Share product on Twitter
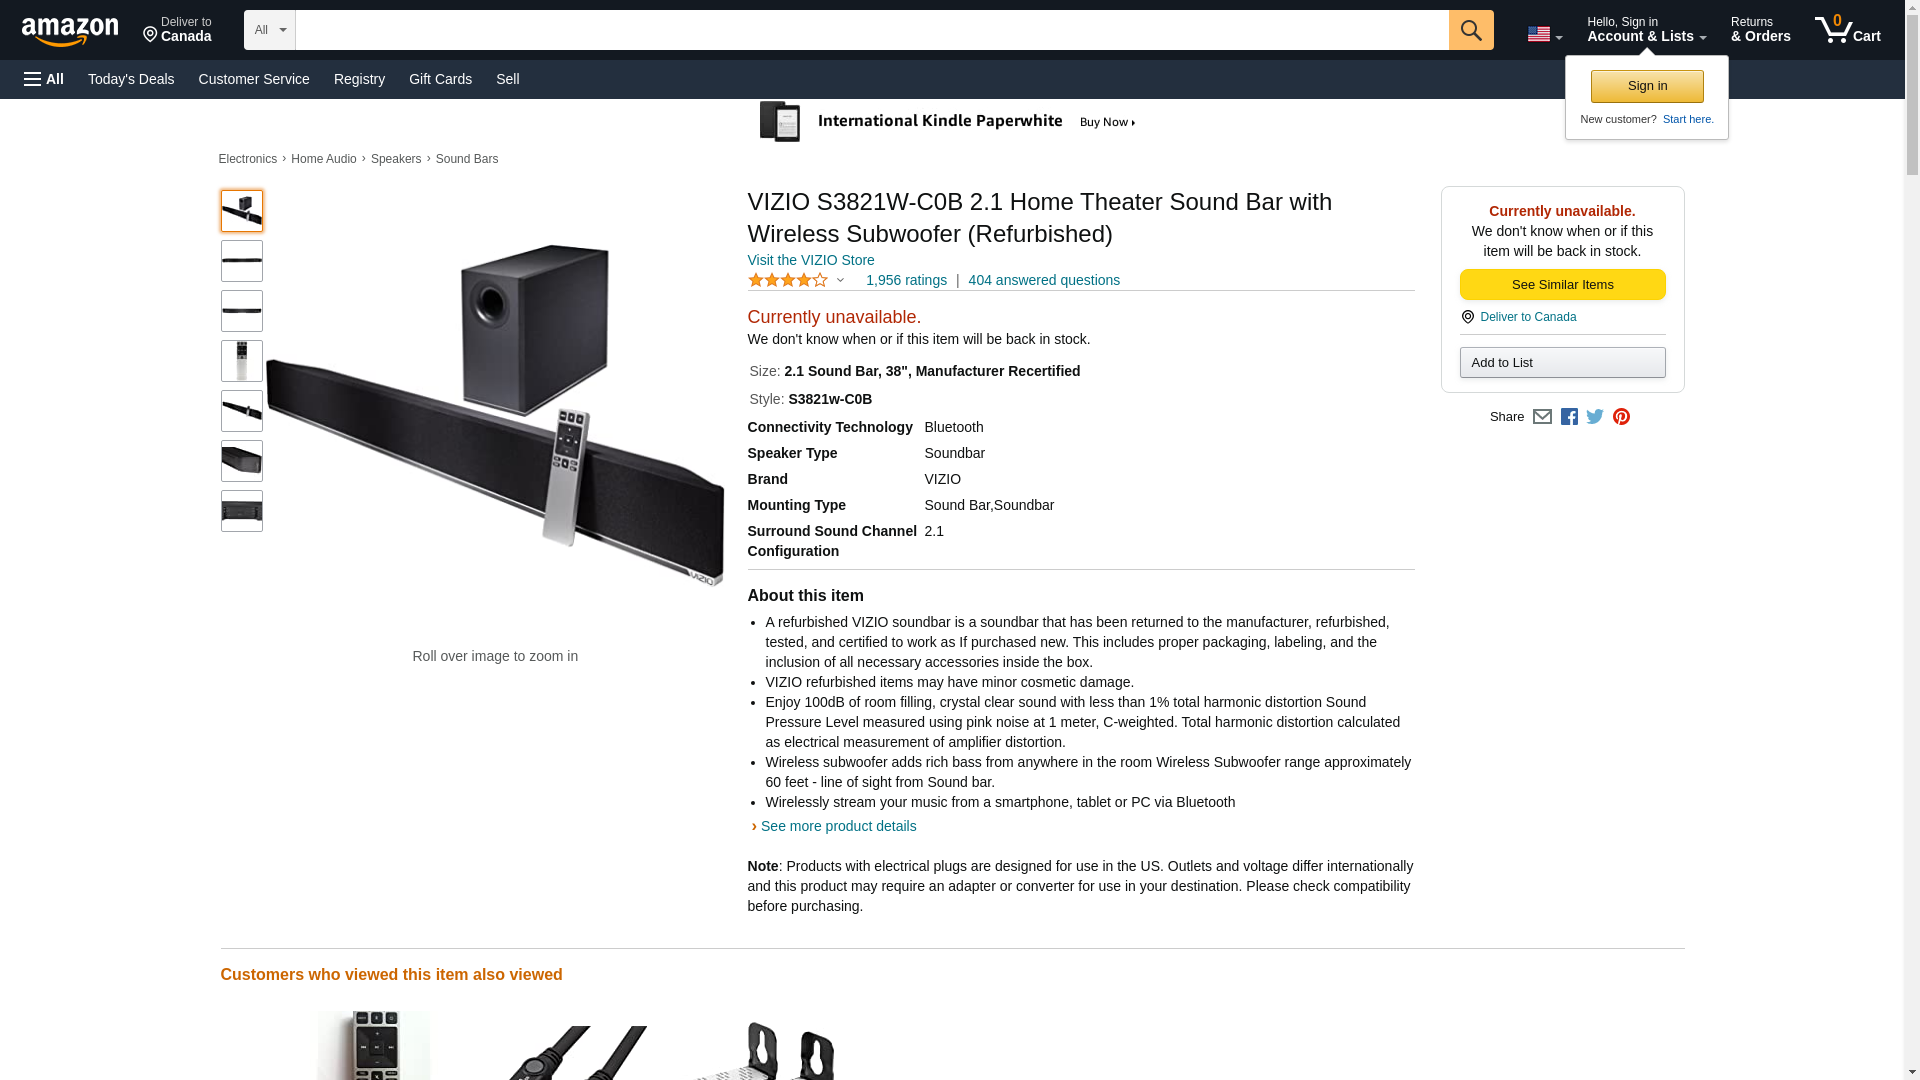This screenshot has height=1080, width=1920. coord(1595,417)
